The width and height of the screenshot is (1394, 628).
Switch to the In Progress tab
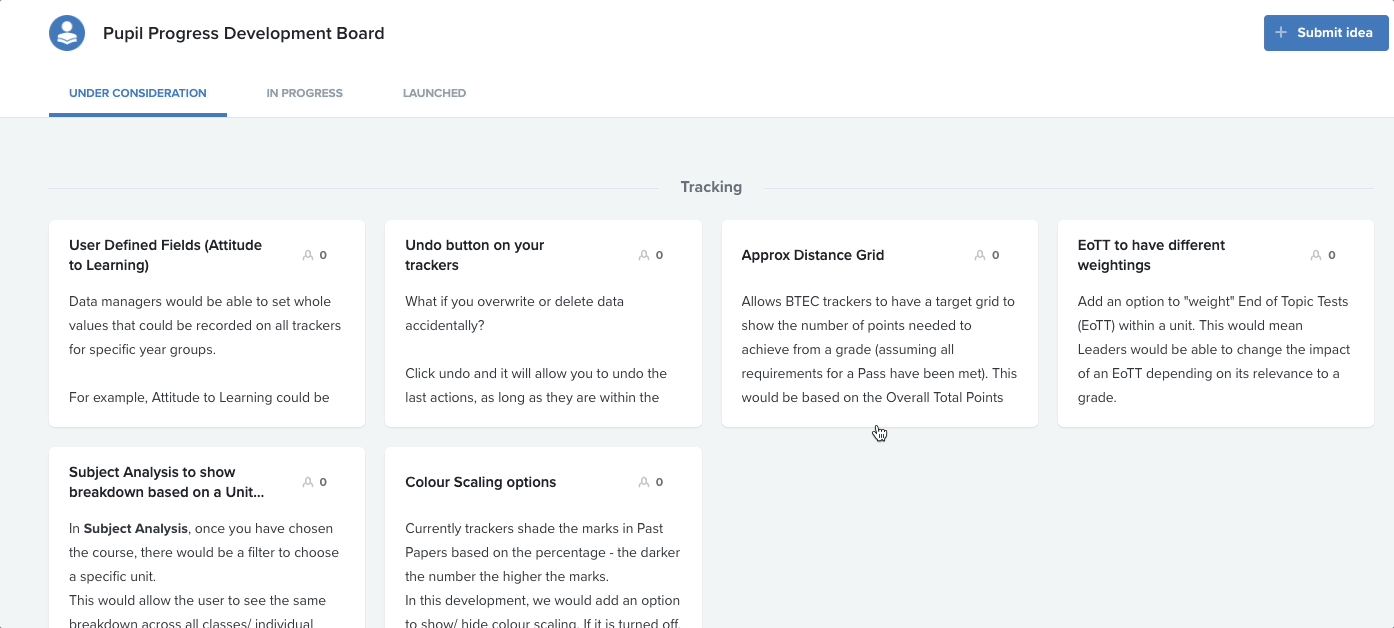pos(304,92)
